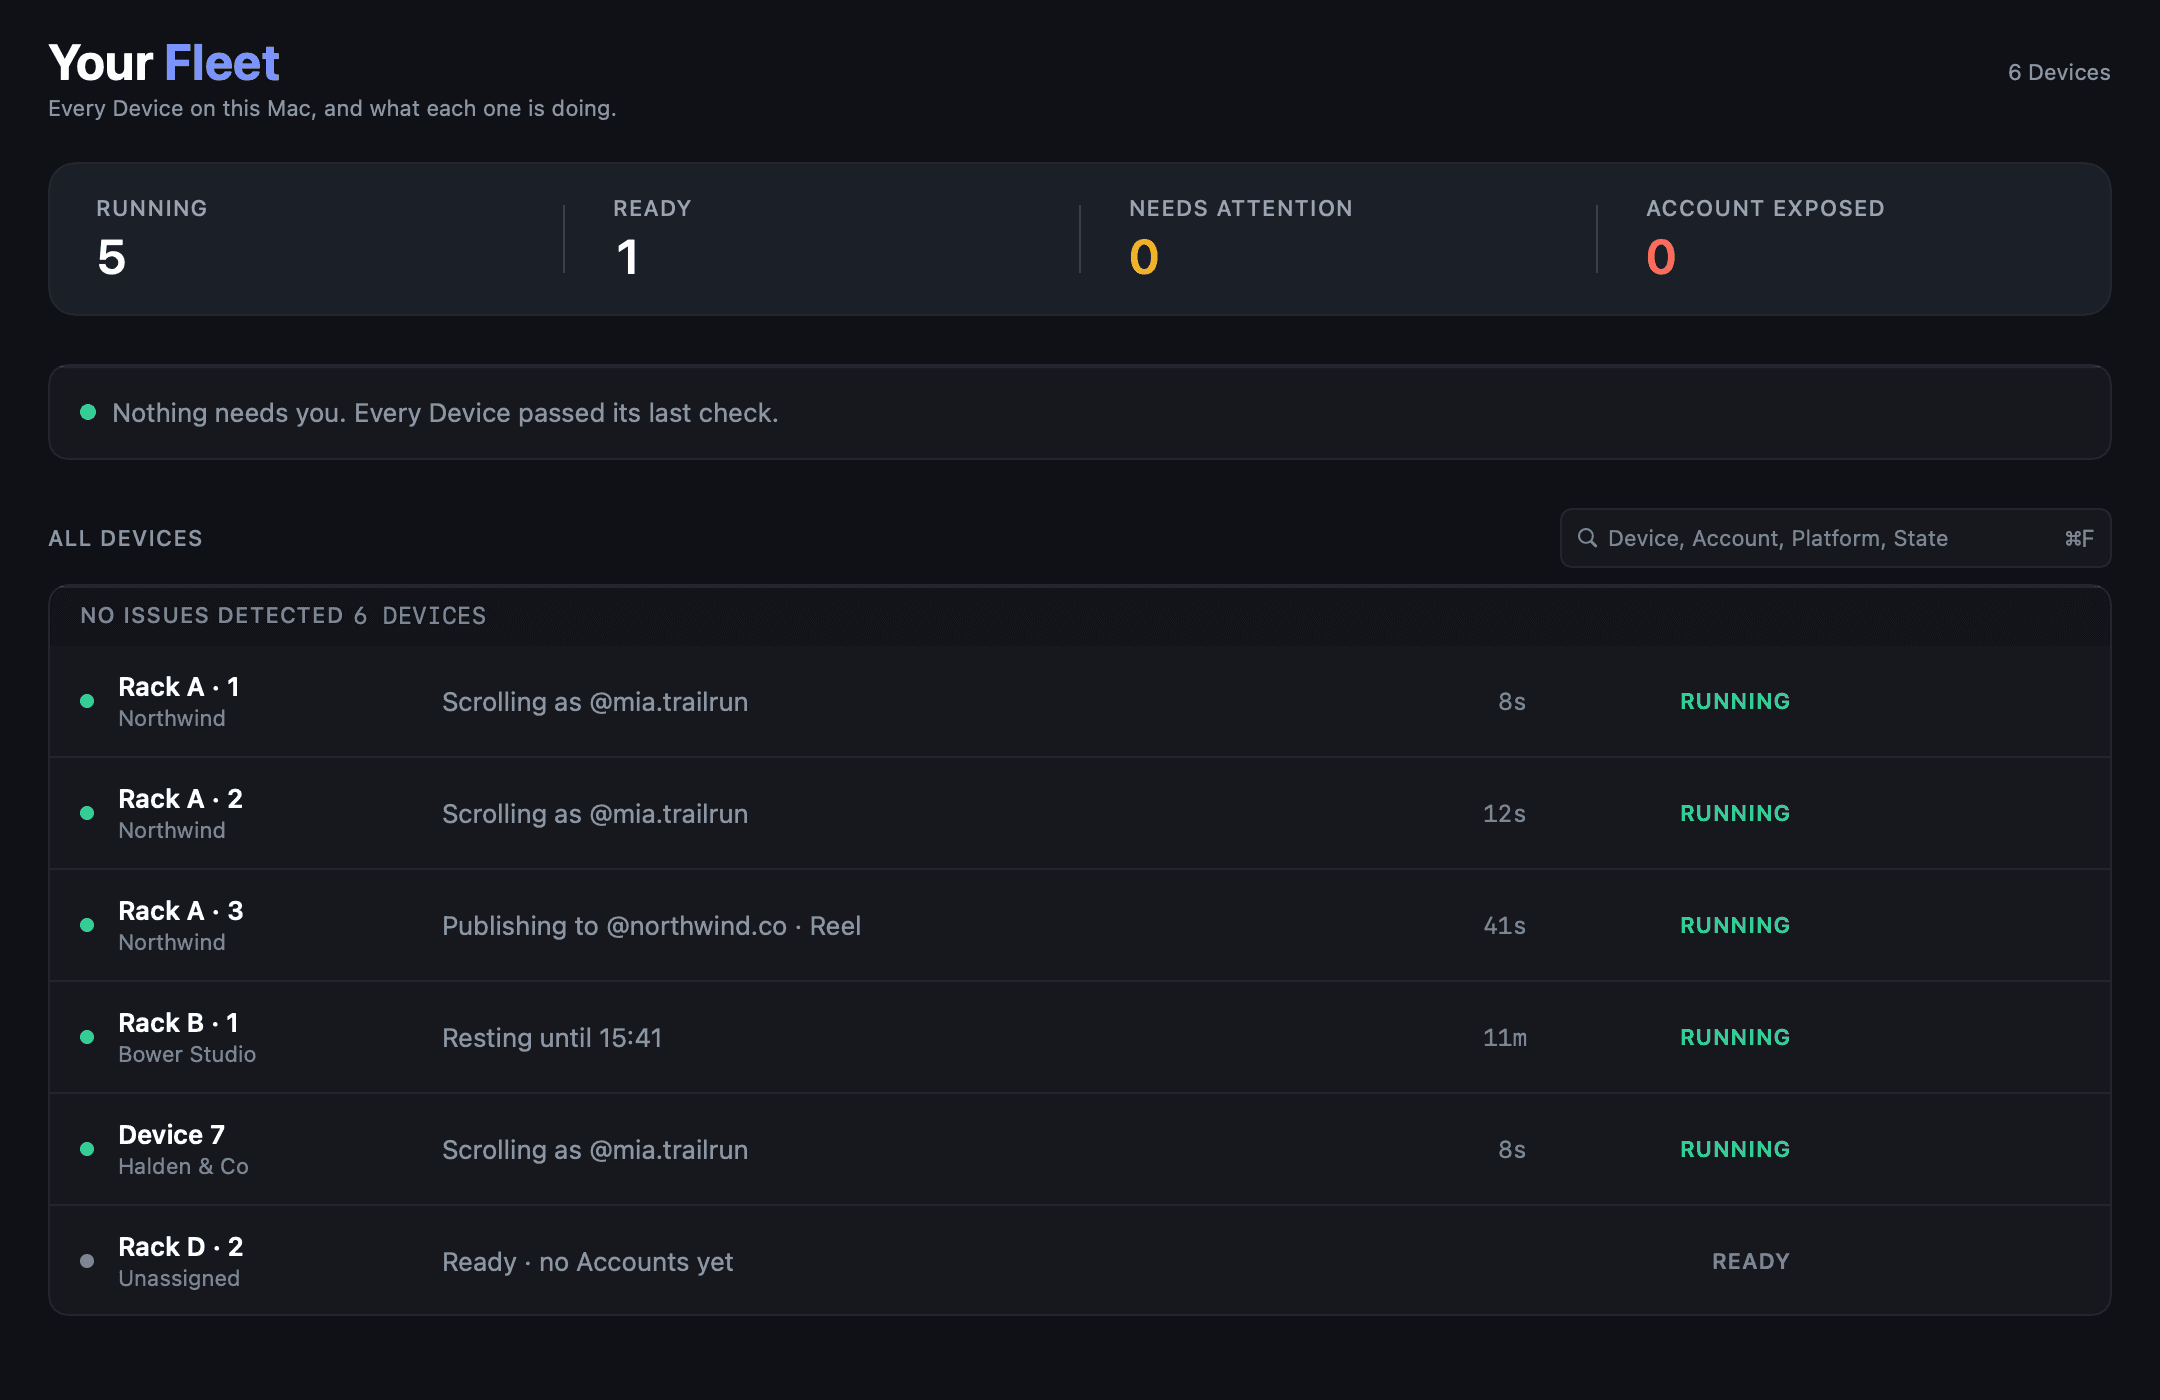
Task: Select the Ready stat card
Action: click(x=822, y=239)
